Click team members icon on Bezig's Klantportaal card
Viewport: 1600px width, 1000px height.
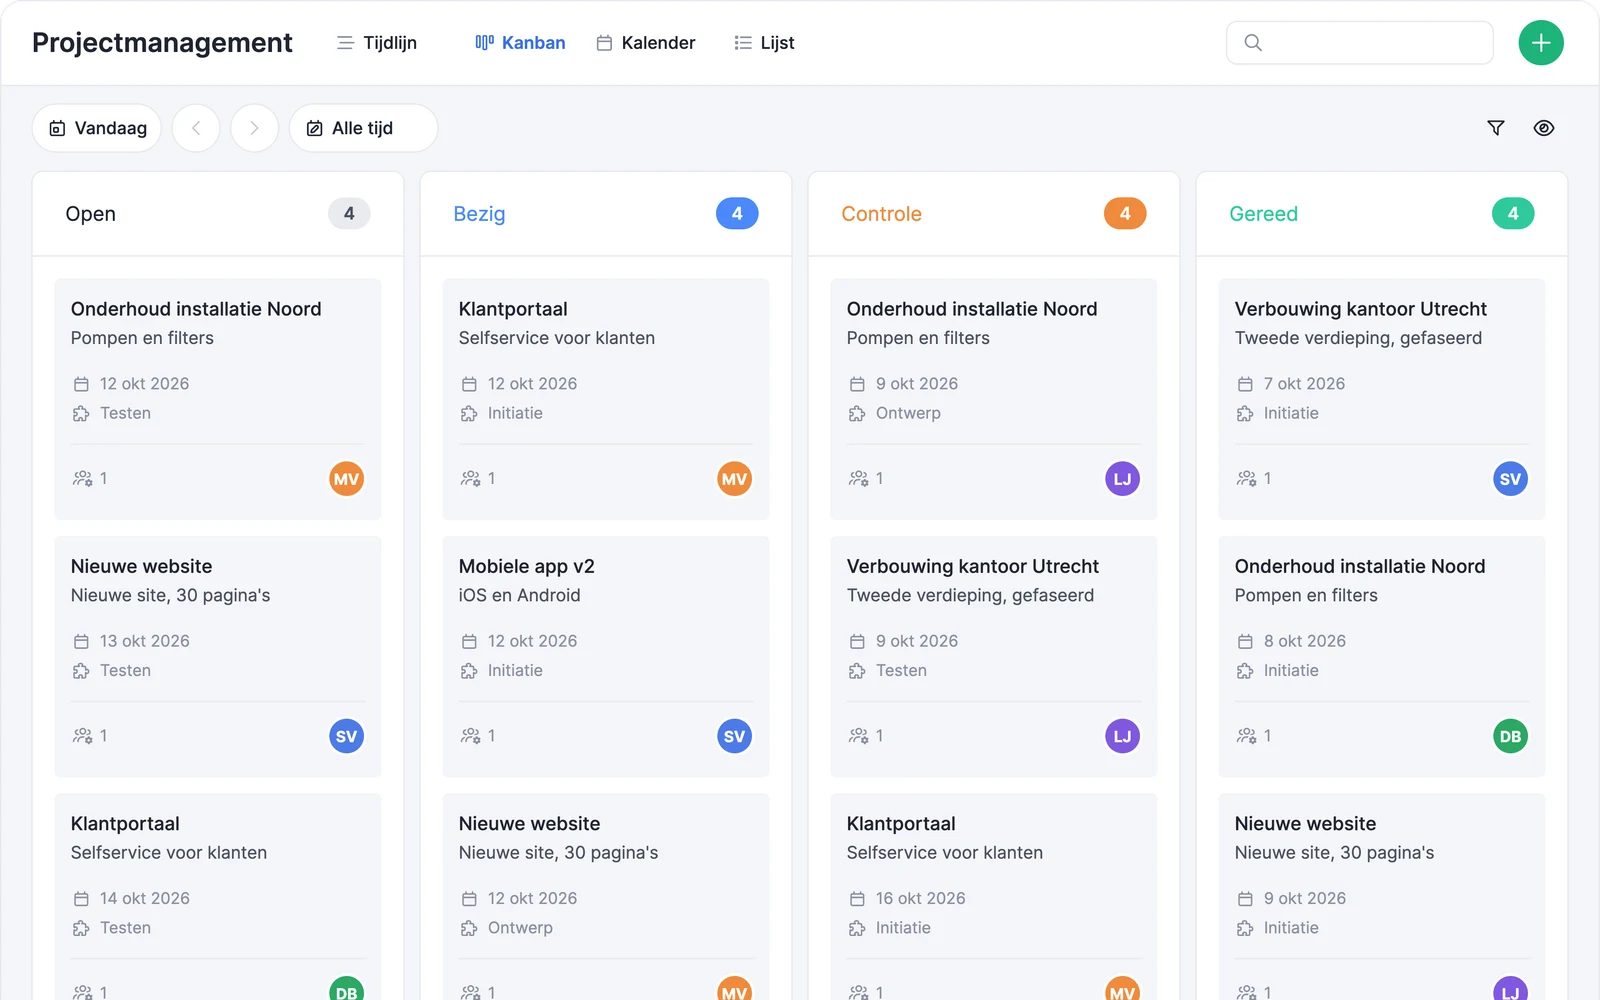tap(470, 479)
